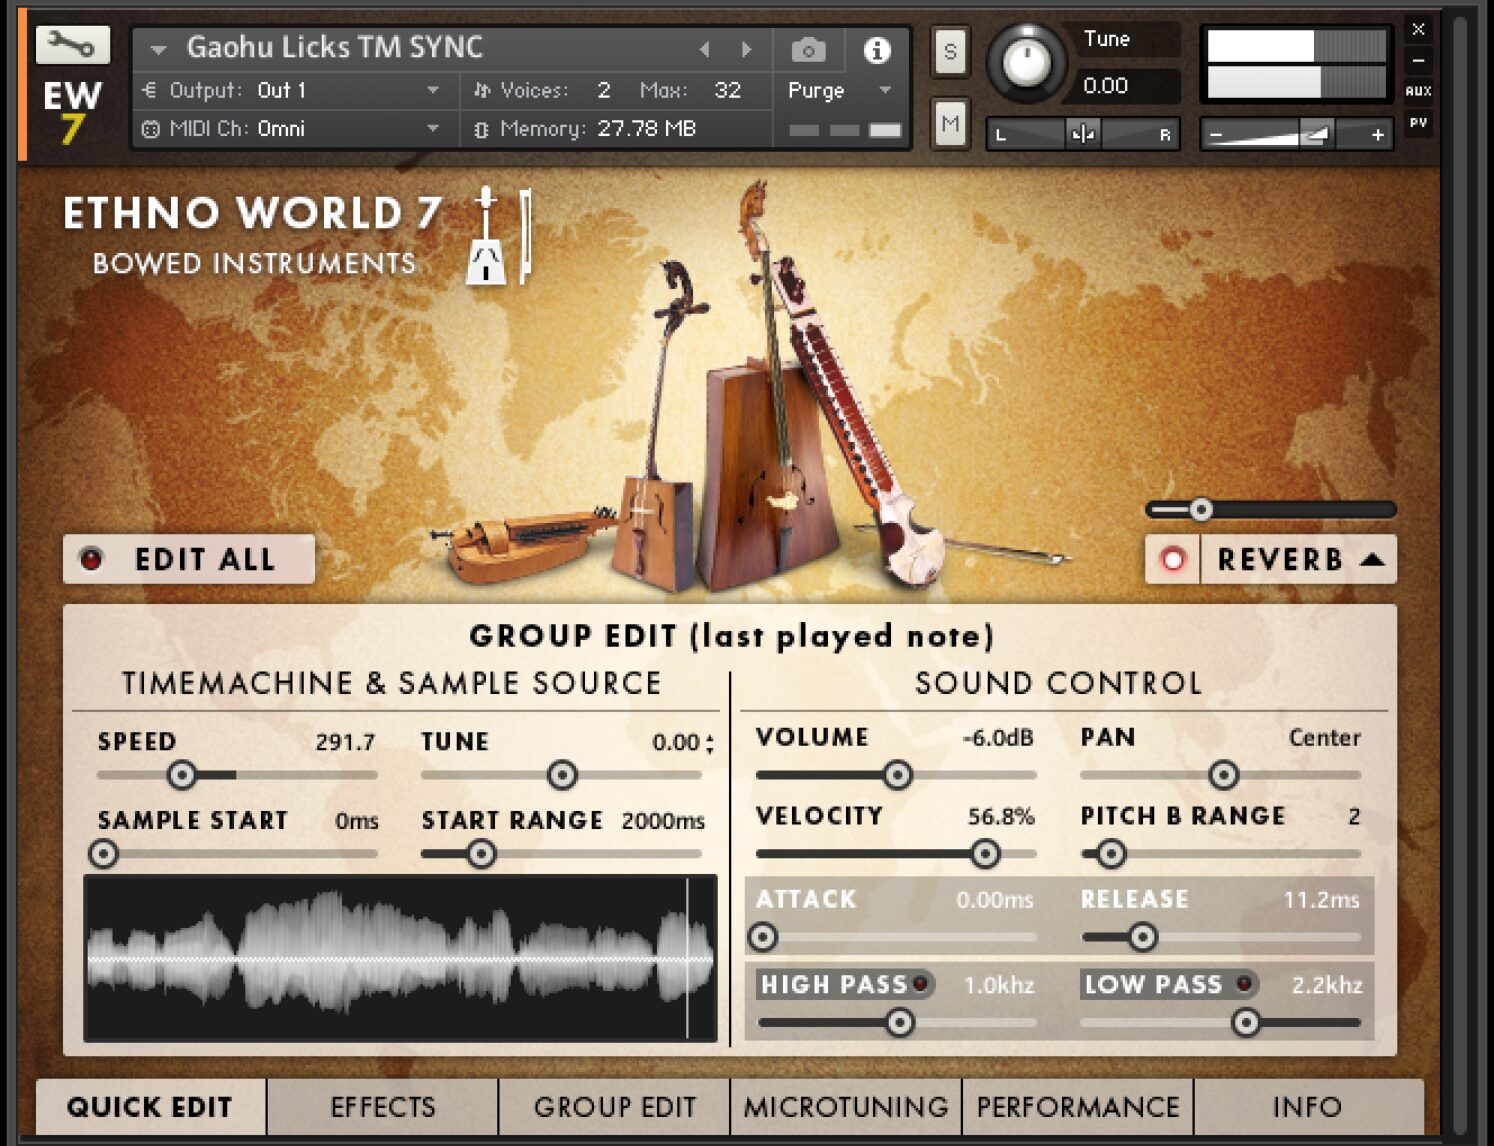The width and height of the screenshot is (1494, 1146).
Task: Switch to the GROUP EDIT tab
Action: click(615, 1107)
